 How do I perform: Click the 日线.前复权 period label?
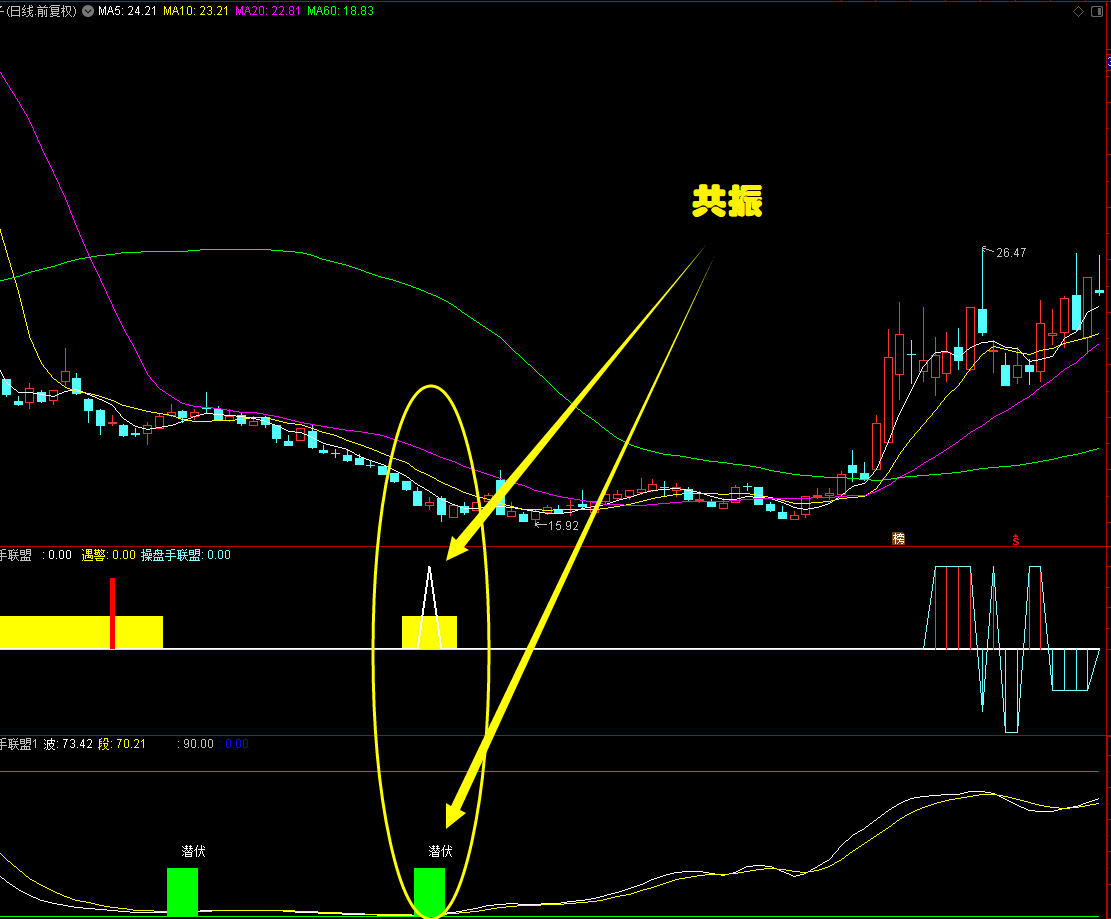(x=39, y=11)
